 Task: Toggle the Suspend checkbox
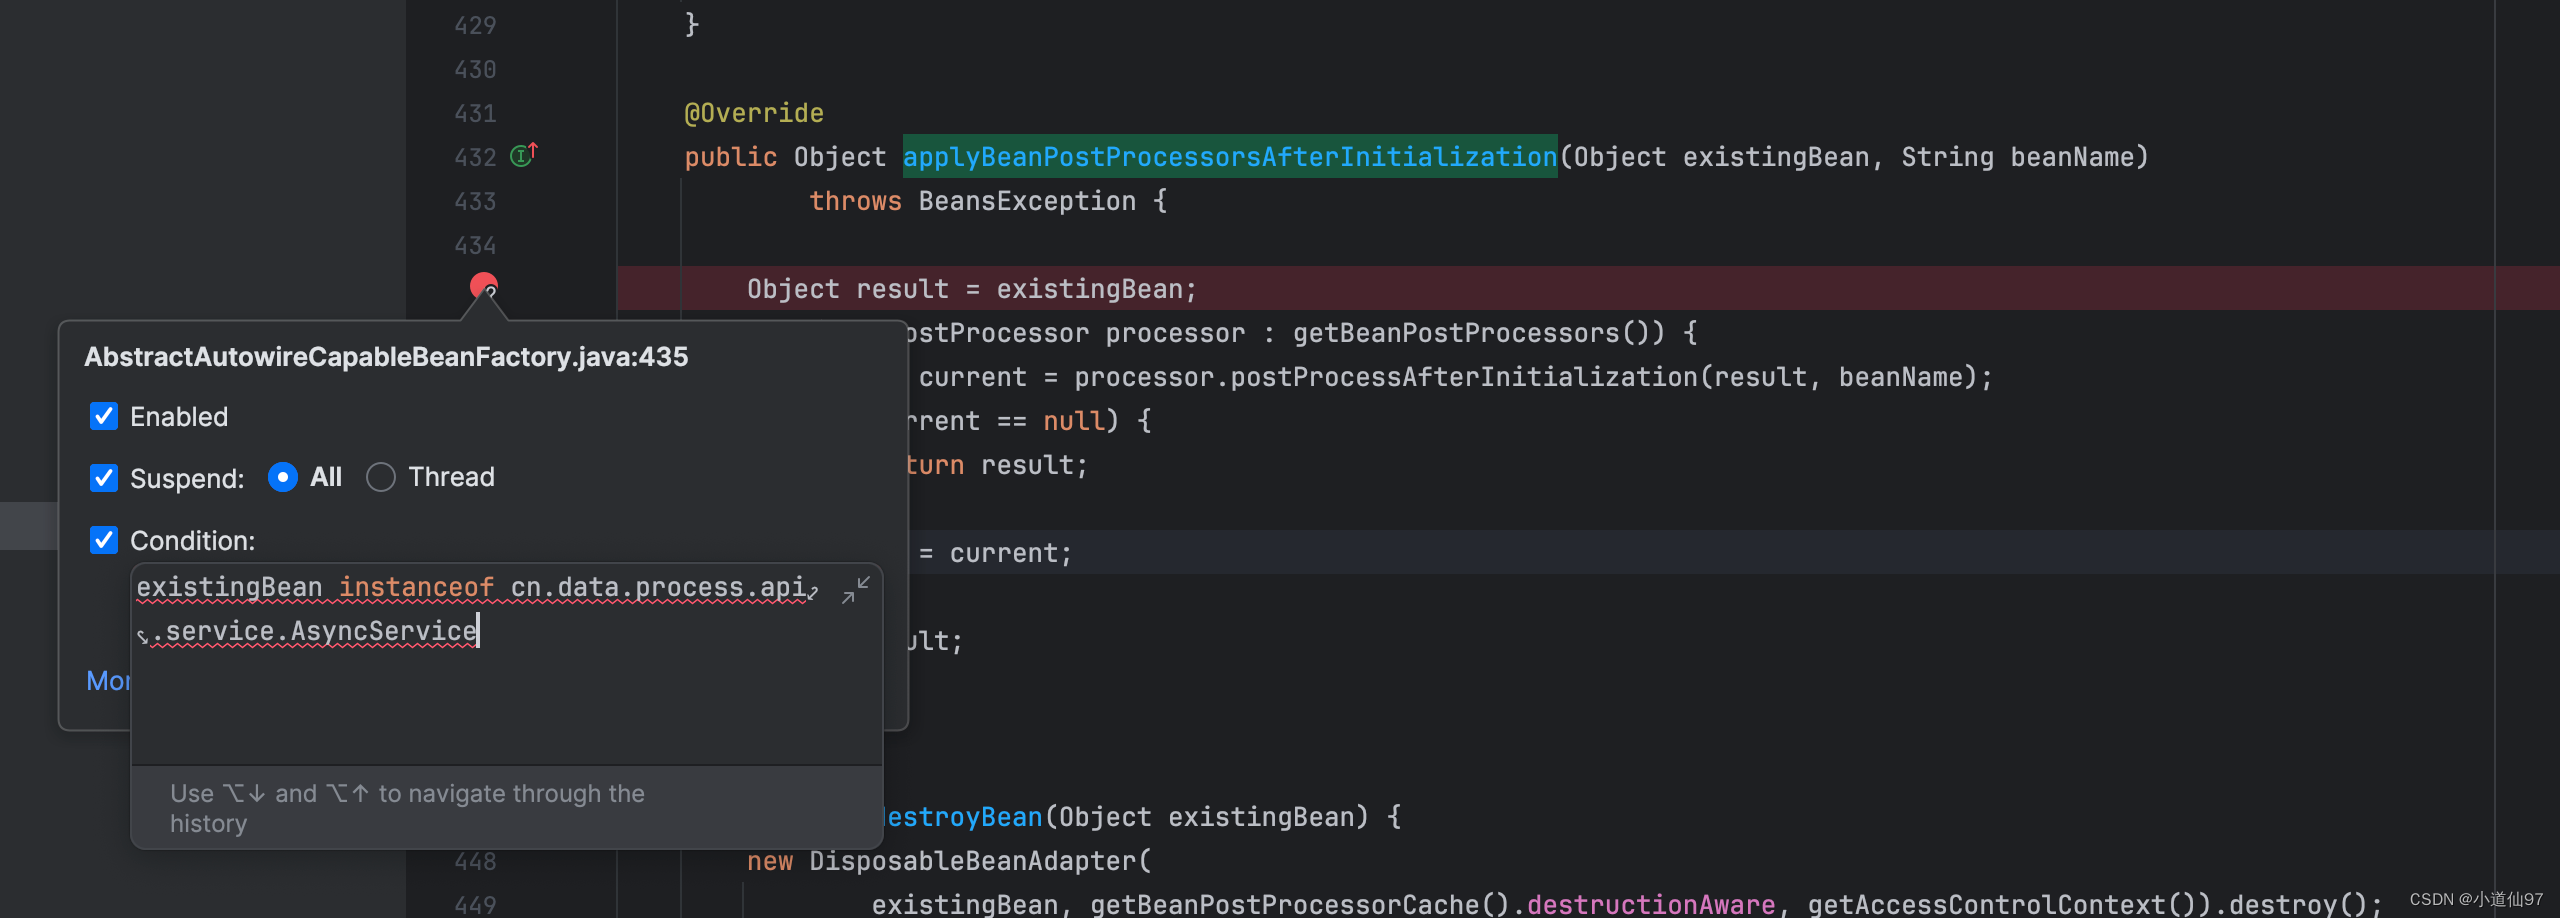[x=104, y=478]
